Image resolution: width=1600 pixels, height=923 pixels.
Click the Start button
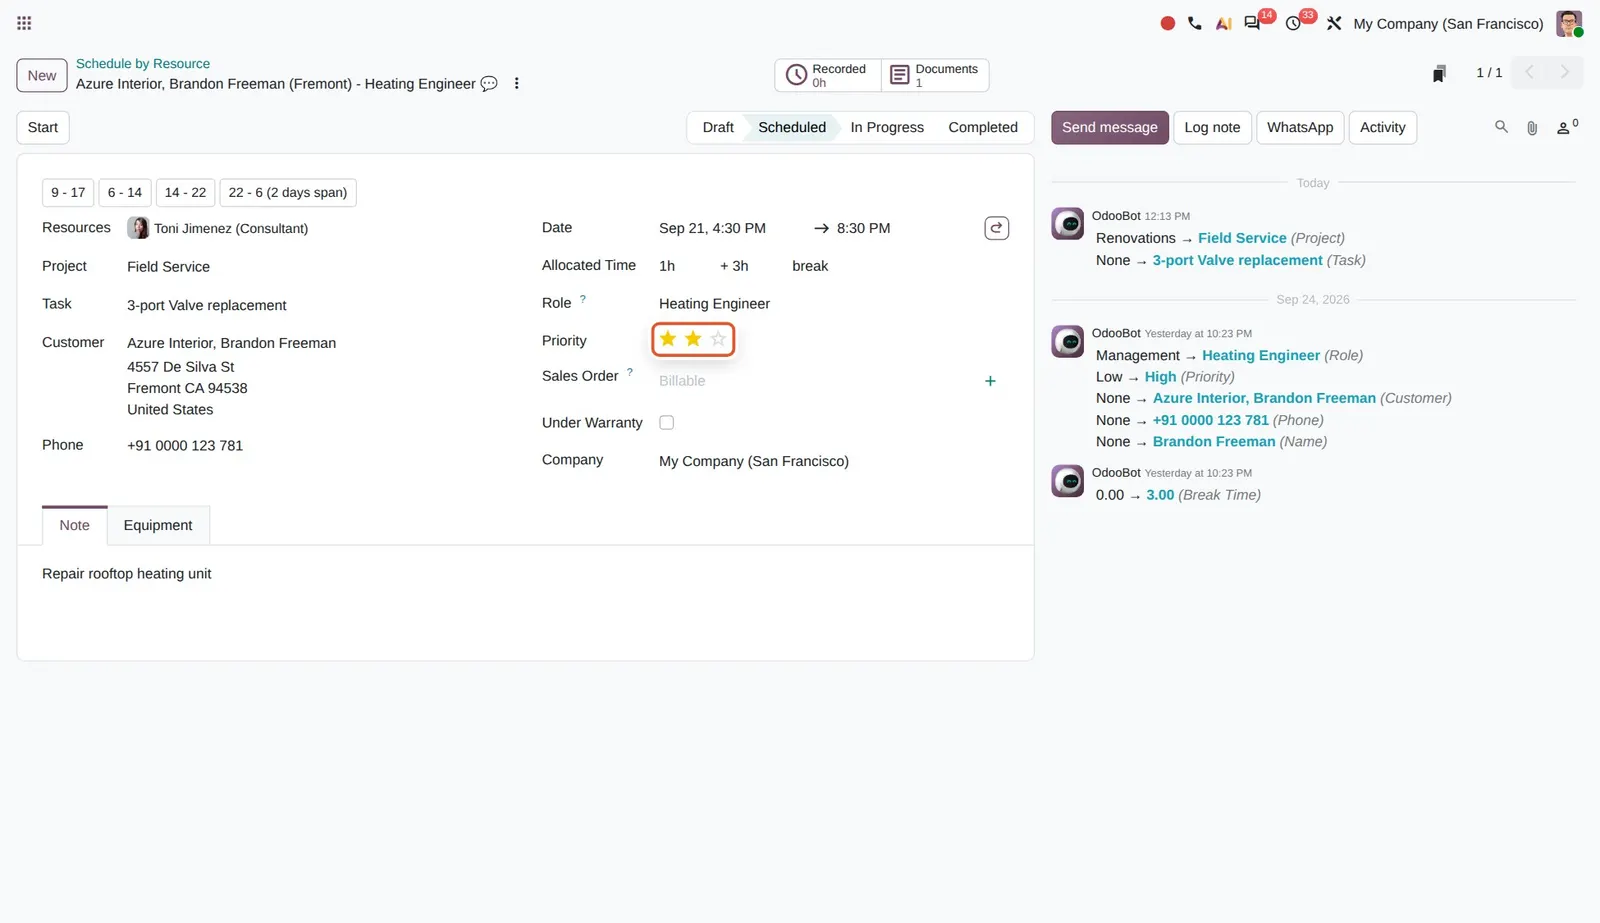coord(43,127)
